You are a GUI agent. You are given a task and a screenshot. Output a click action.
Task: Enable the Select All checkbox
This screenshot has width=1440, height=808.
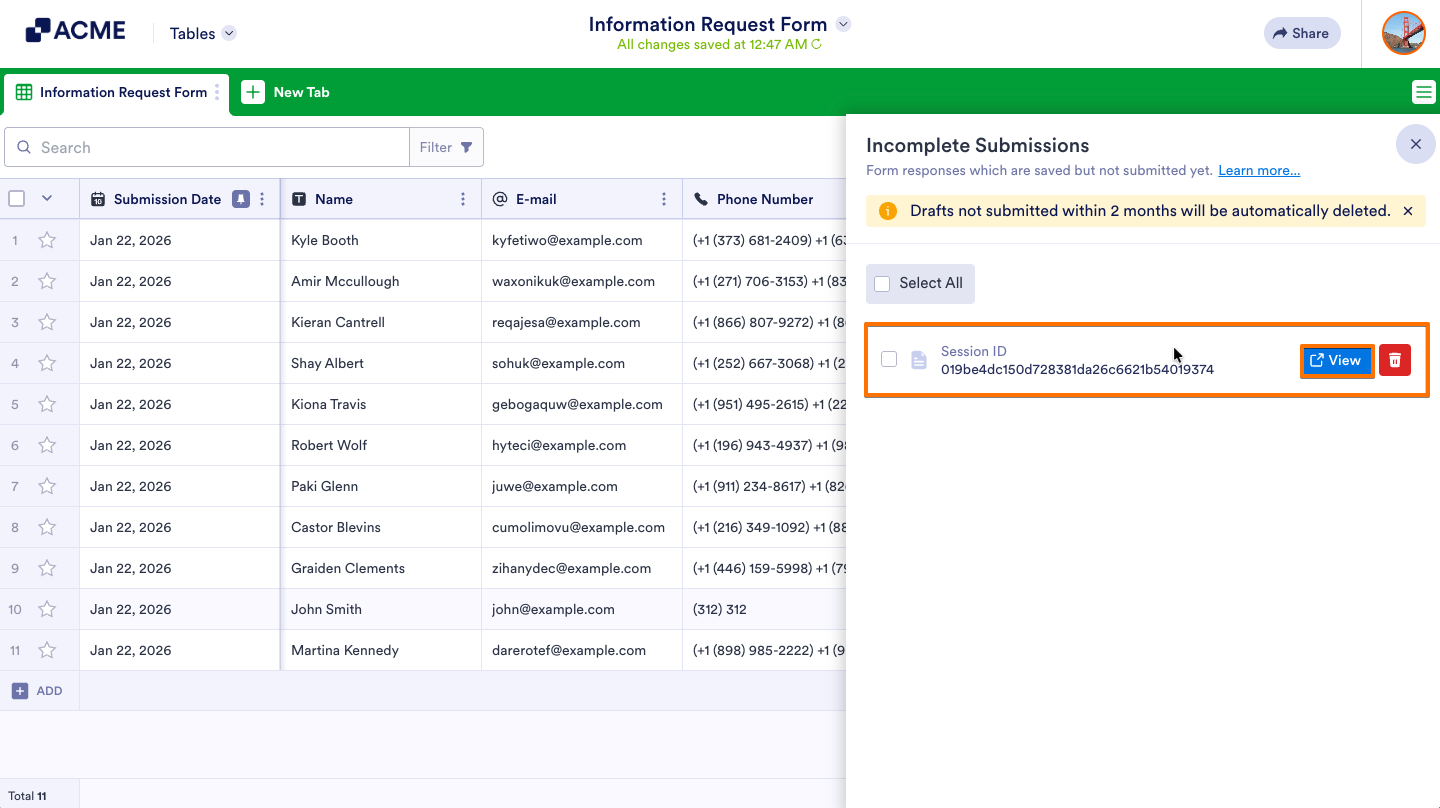click(x=881, y=283)
